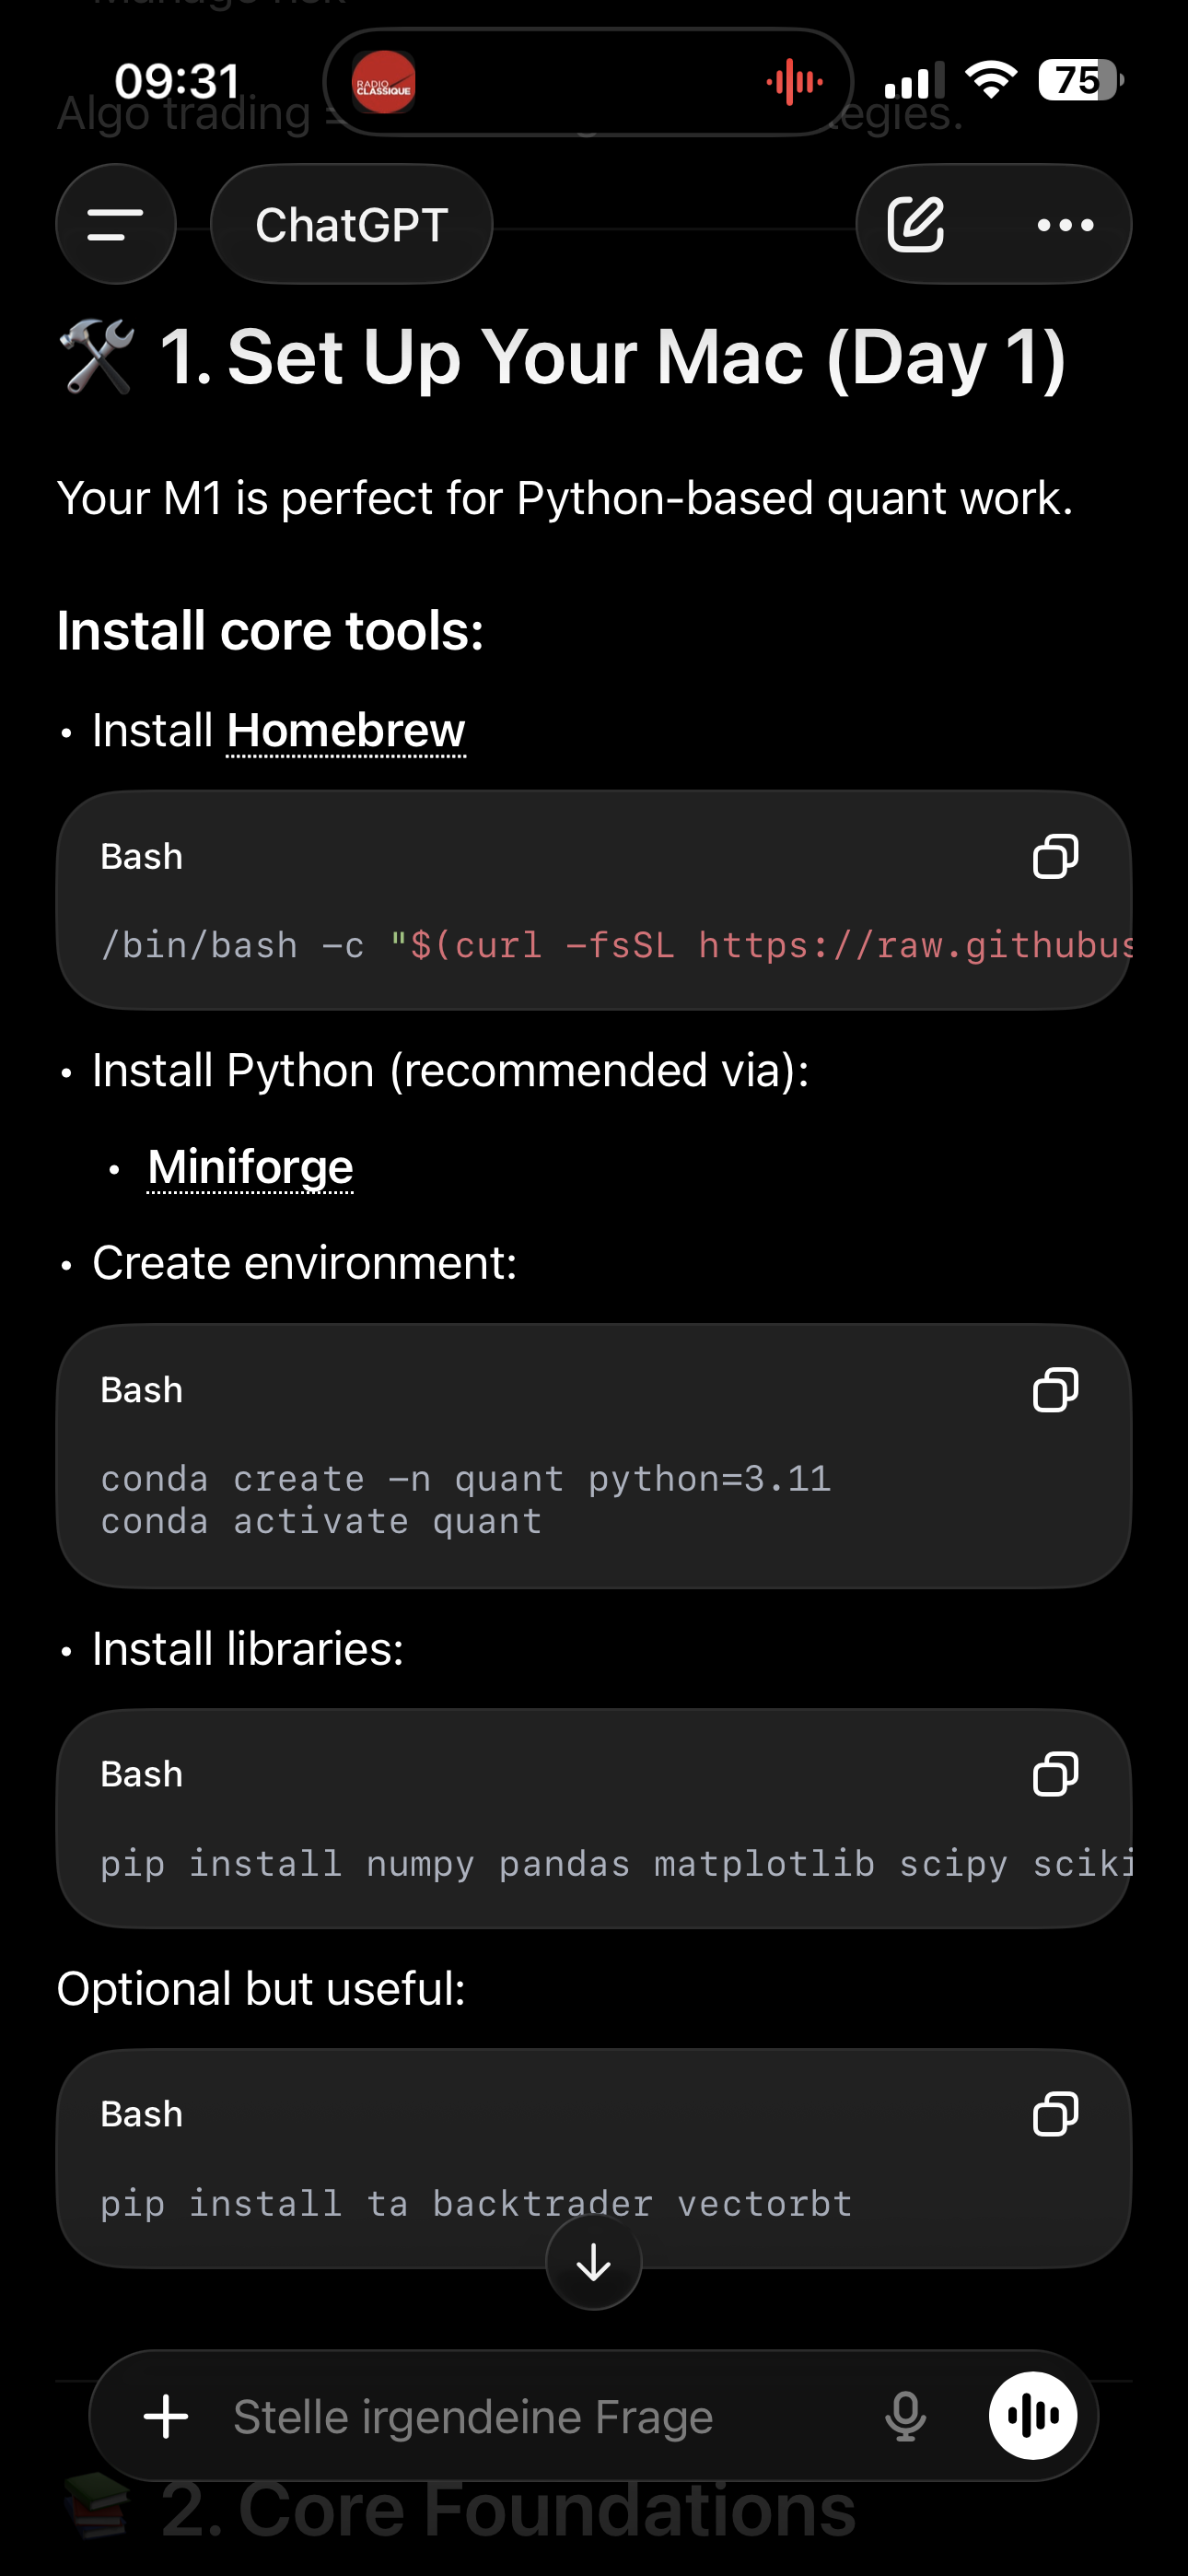Open the sidebar menu icon
The width and height of the screenshot is (1188, 2576).
tap(116, 224)
